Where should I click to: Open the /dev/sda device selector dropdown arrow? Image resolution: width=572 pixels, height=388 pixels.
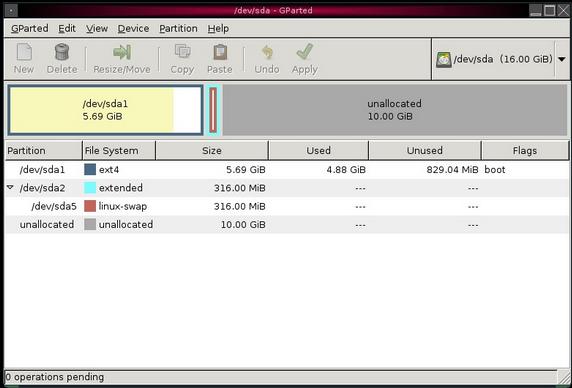(x=562, y=59)
